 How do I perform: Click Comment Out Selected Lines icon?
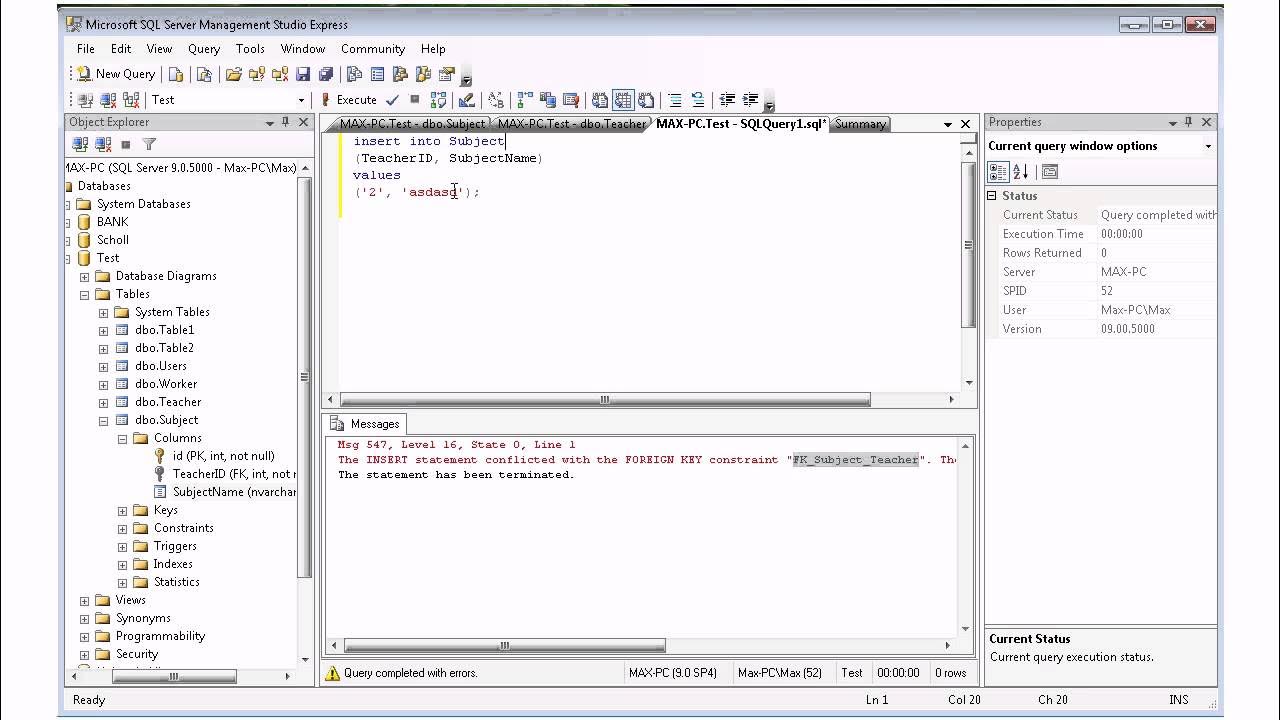tap(675, 100)
